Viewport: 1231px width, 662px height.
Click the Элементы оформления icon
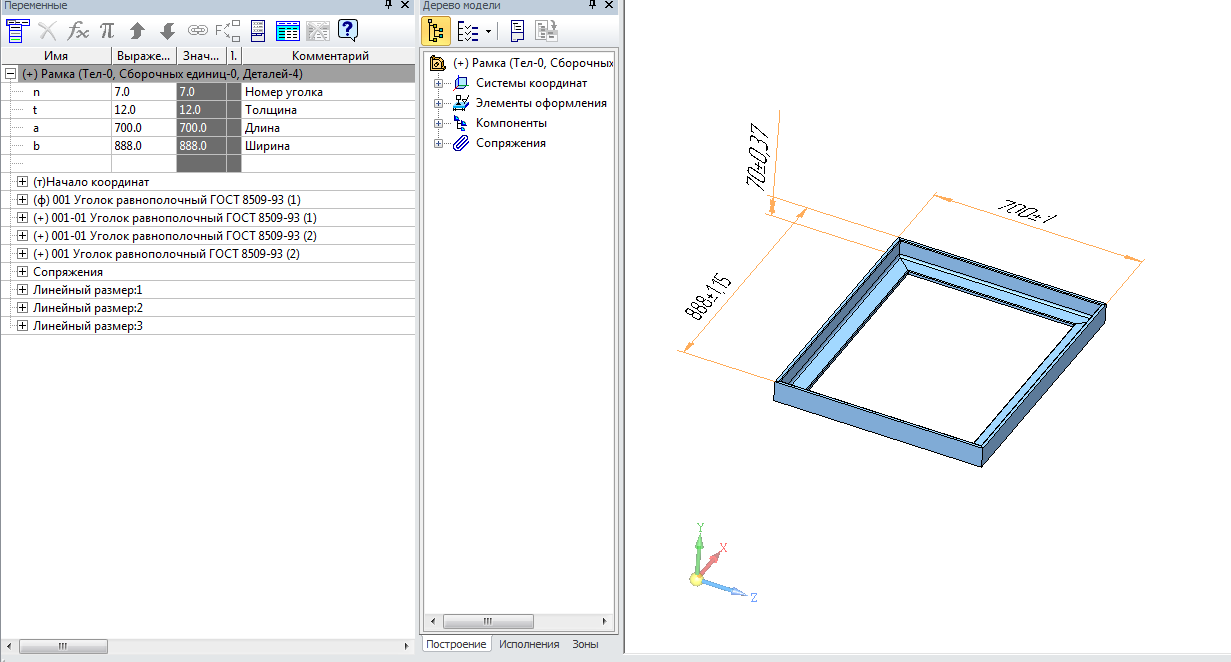(461, 103)
